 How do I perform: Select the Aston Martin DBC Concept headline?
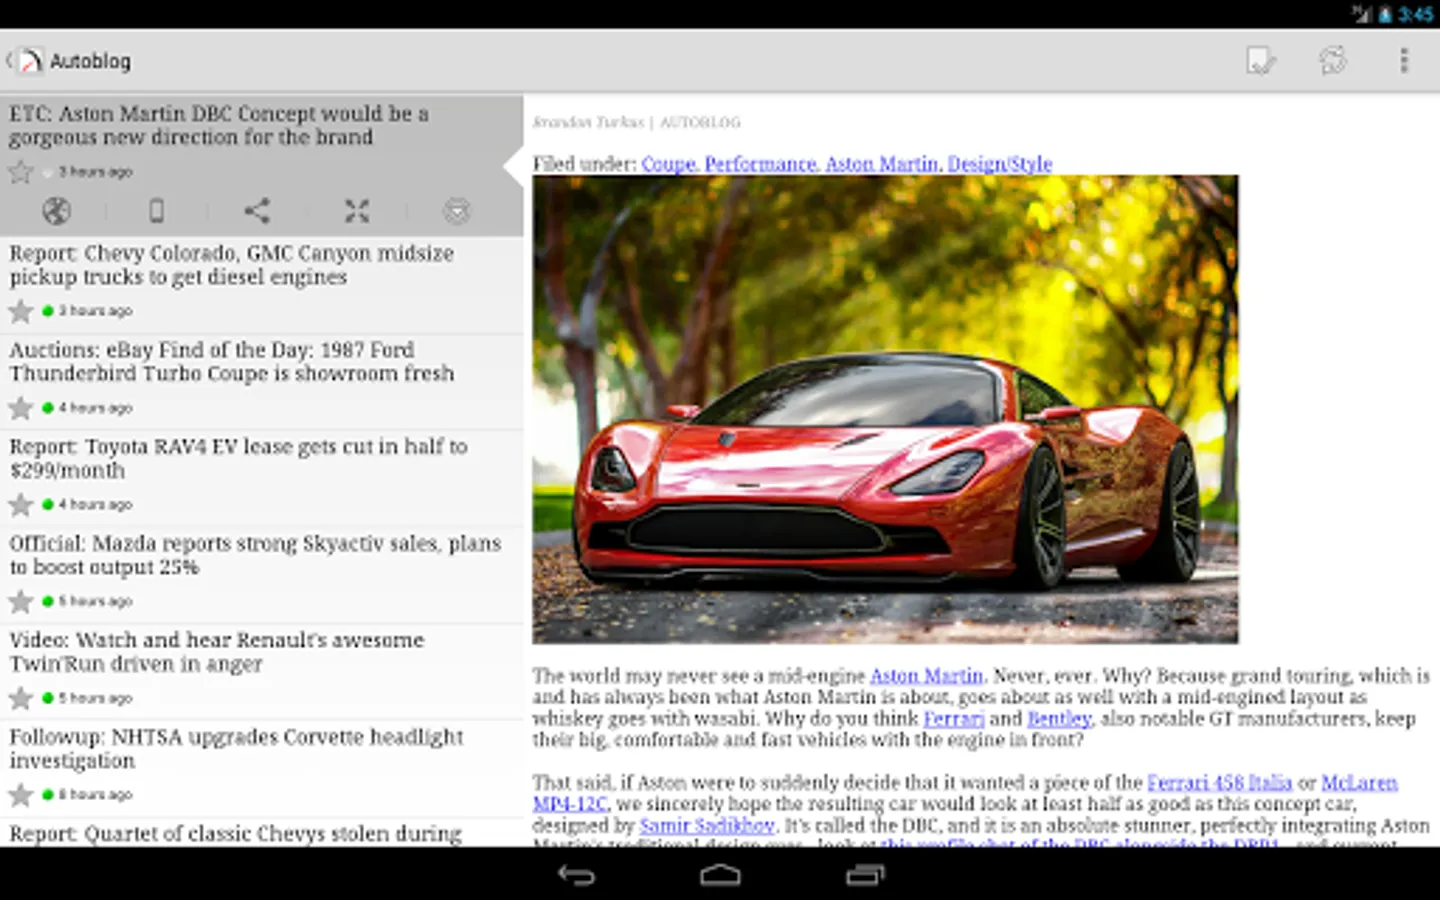pos(219,125)
